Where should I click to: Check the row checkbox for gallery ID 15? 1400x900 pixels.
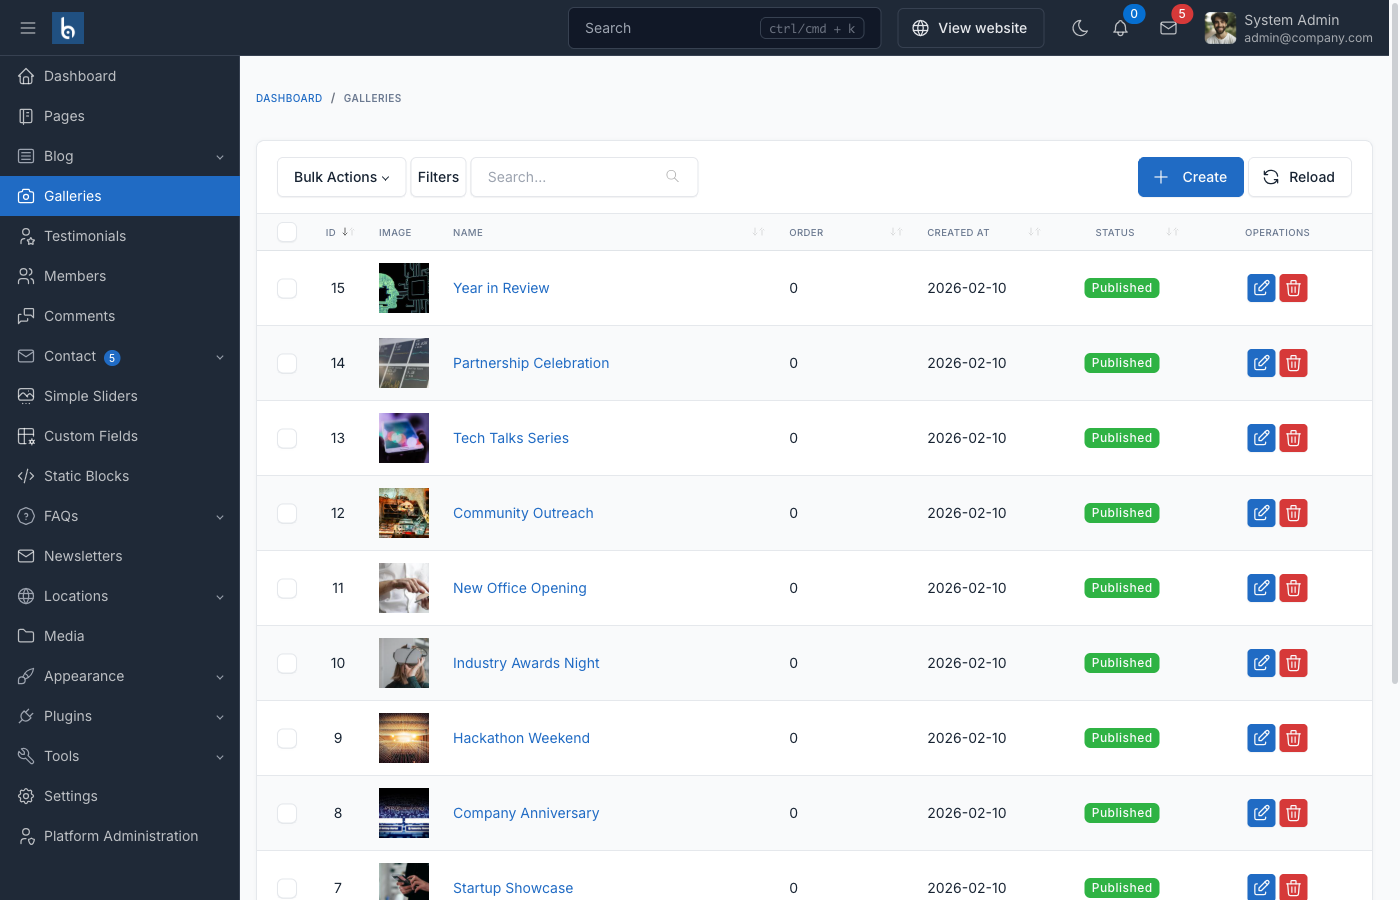[x=287, y=288]
